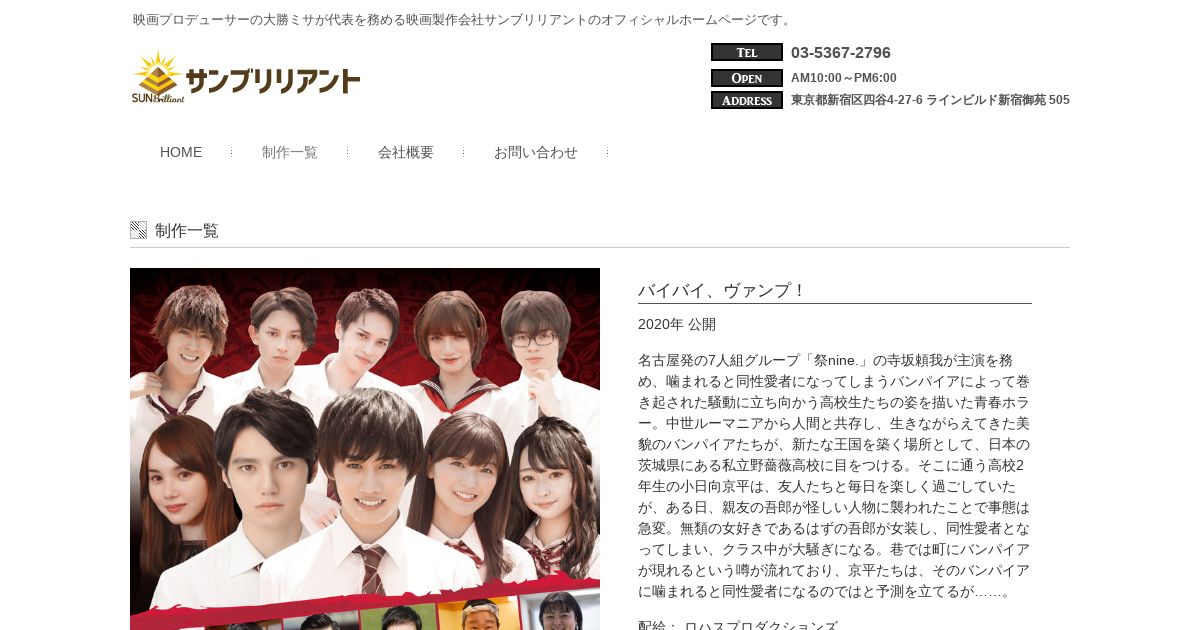Open the 制作一覧 menu item
Screen dimensions: 1200x630
click(x=290, y=152)
